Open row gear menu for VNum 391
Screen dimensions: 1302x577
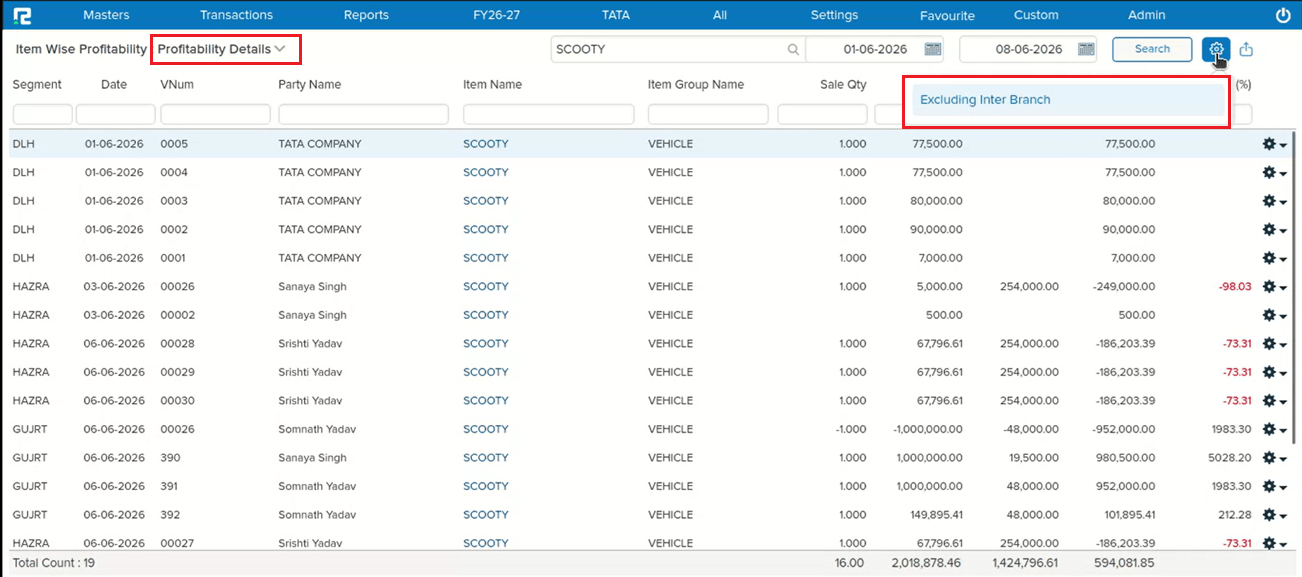tap(1274, 487)
